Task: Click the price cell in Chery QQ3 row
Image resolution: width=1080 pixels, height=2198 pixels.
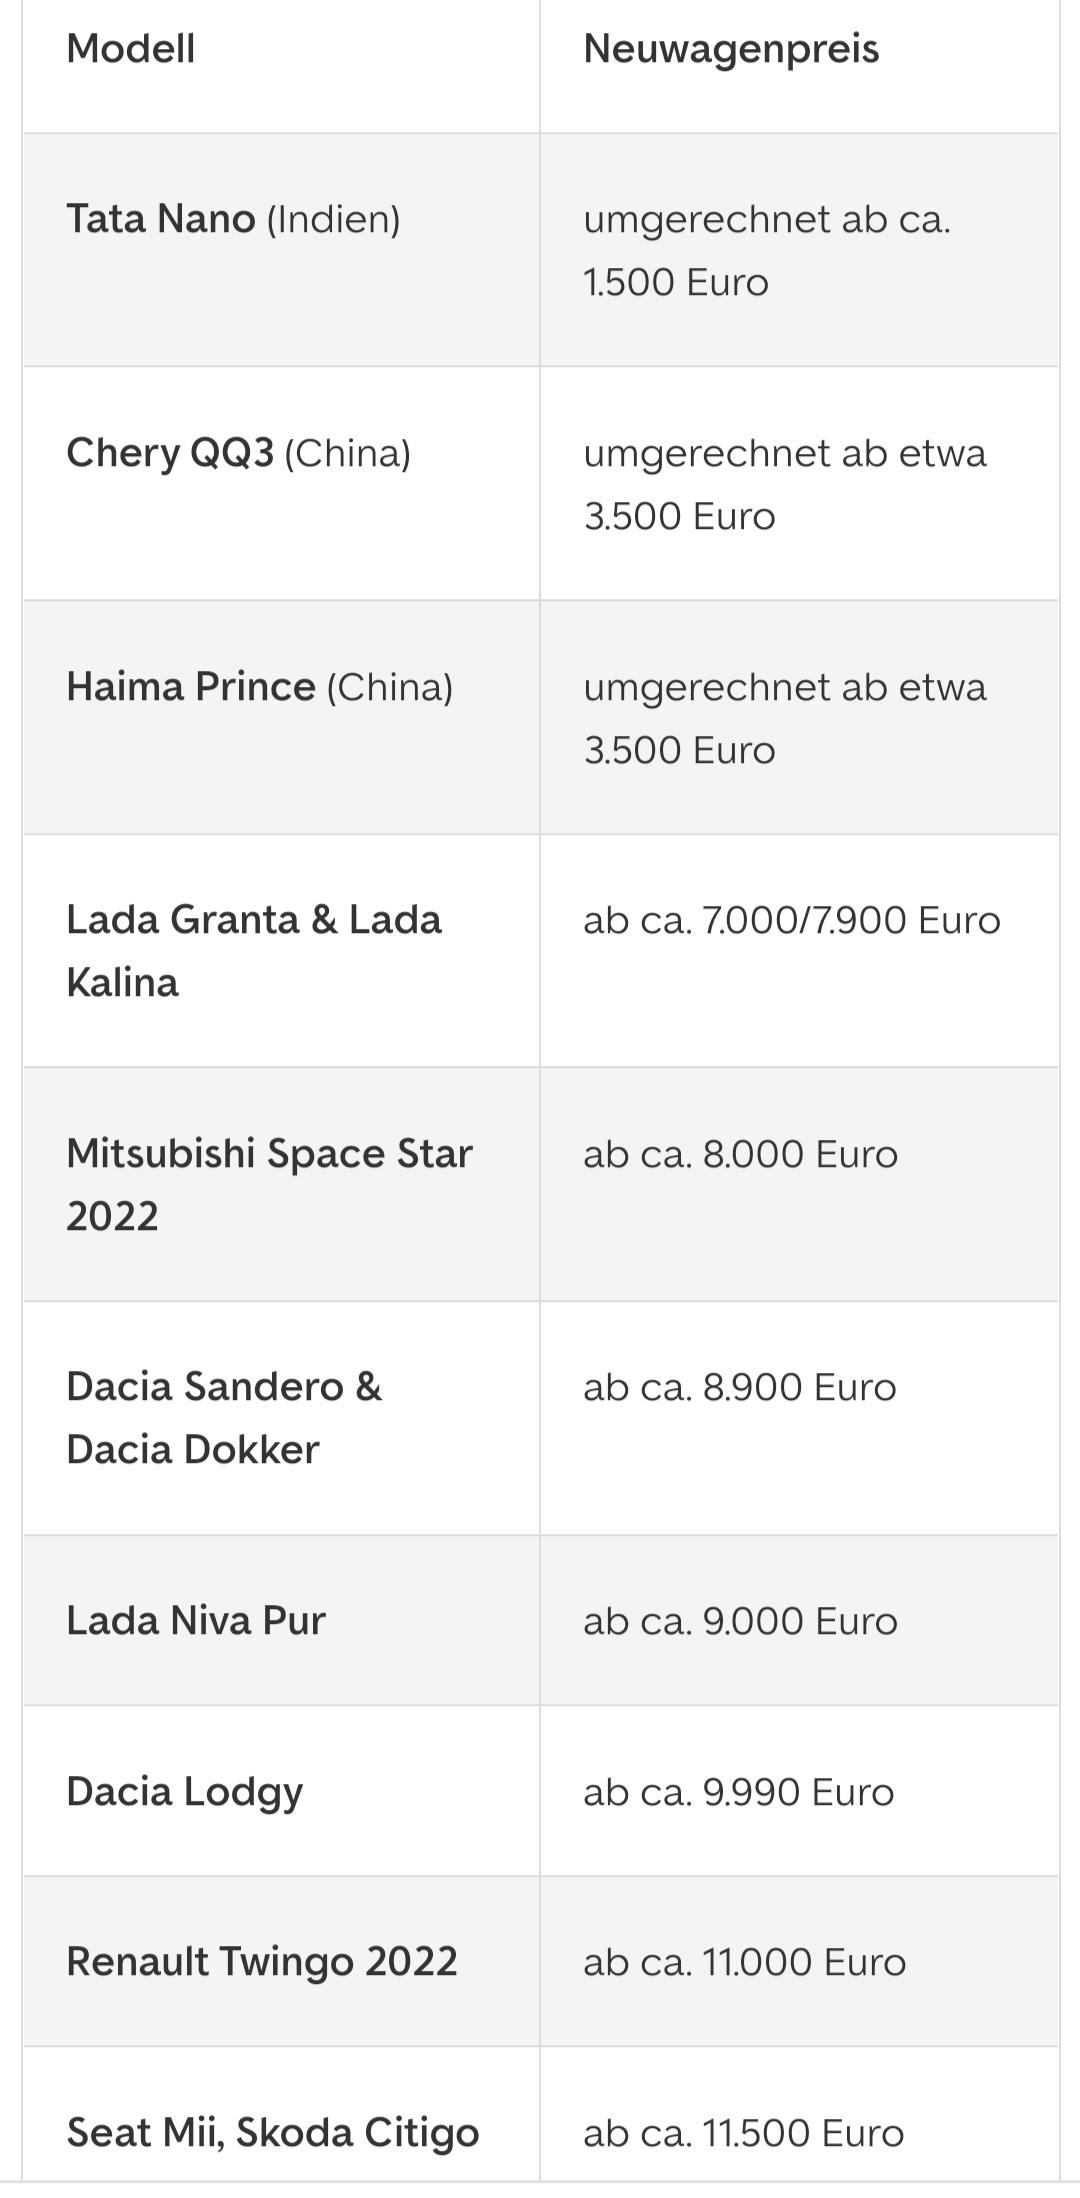Action: 785,484
